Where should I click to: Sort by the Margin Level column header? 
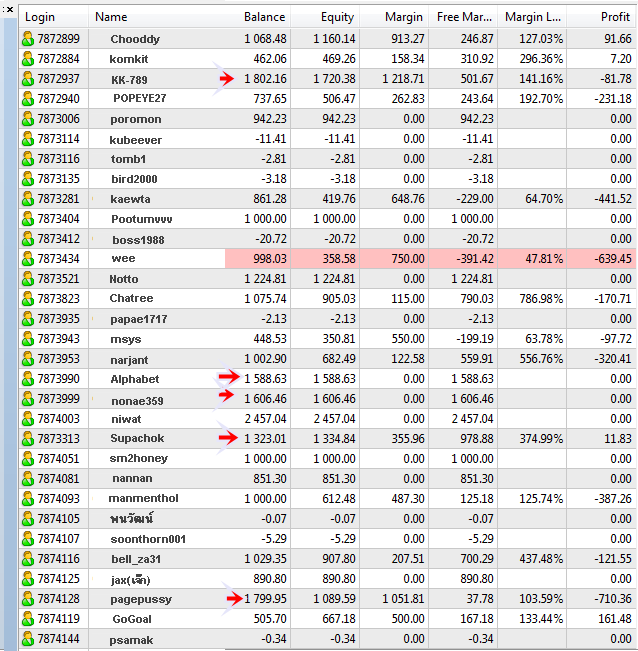[x=533, y=17]
